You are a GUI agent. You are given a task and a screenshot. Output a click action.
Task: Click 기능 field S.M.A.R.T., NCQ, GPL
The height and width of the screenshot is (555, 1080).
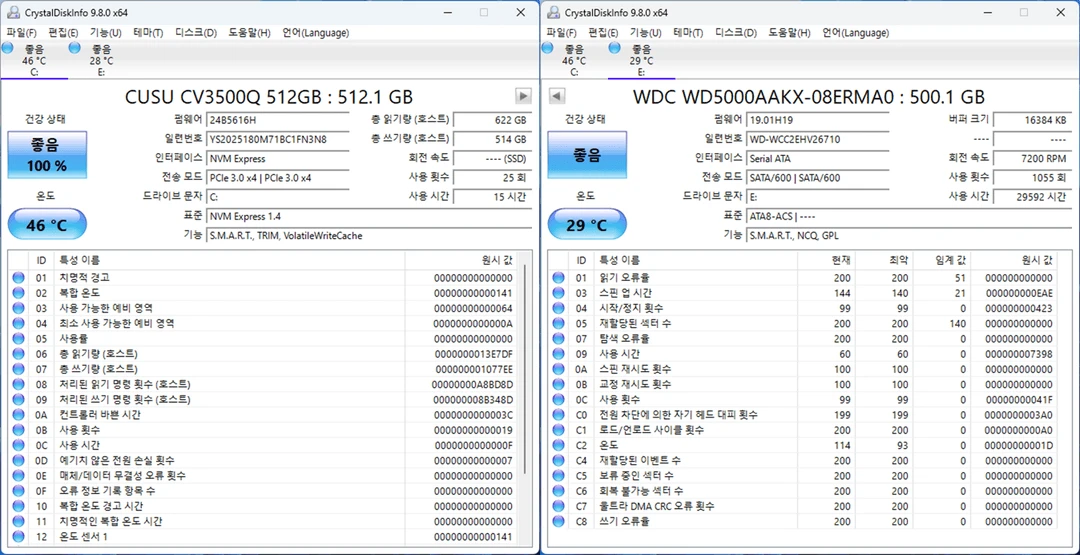pyautogui.click(x=908, y=235)
